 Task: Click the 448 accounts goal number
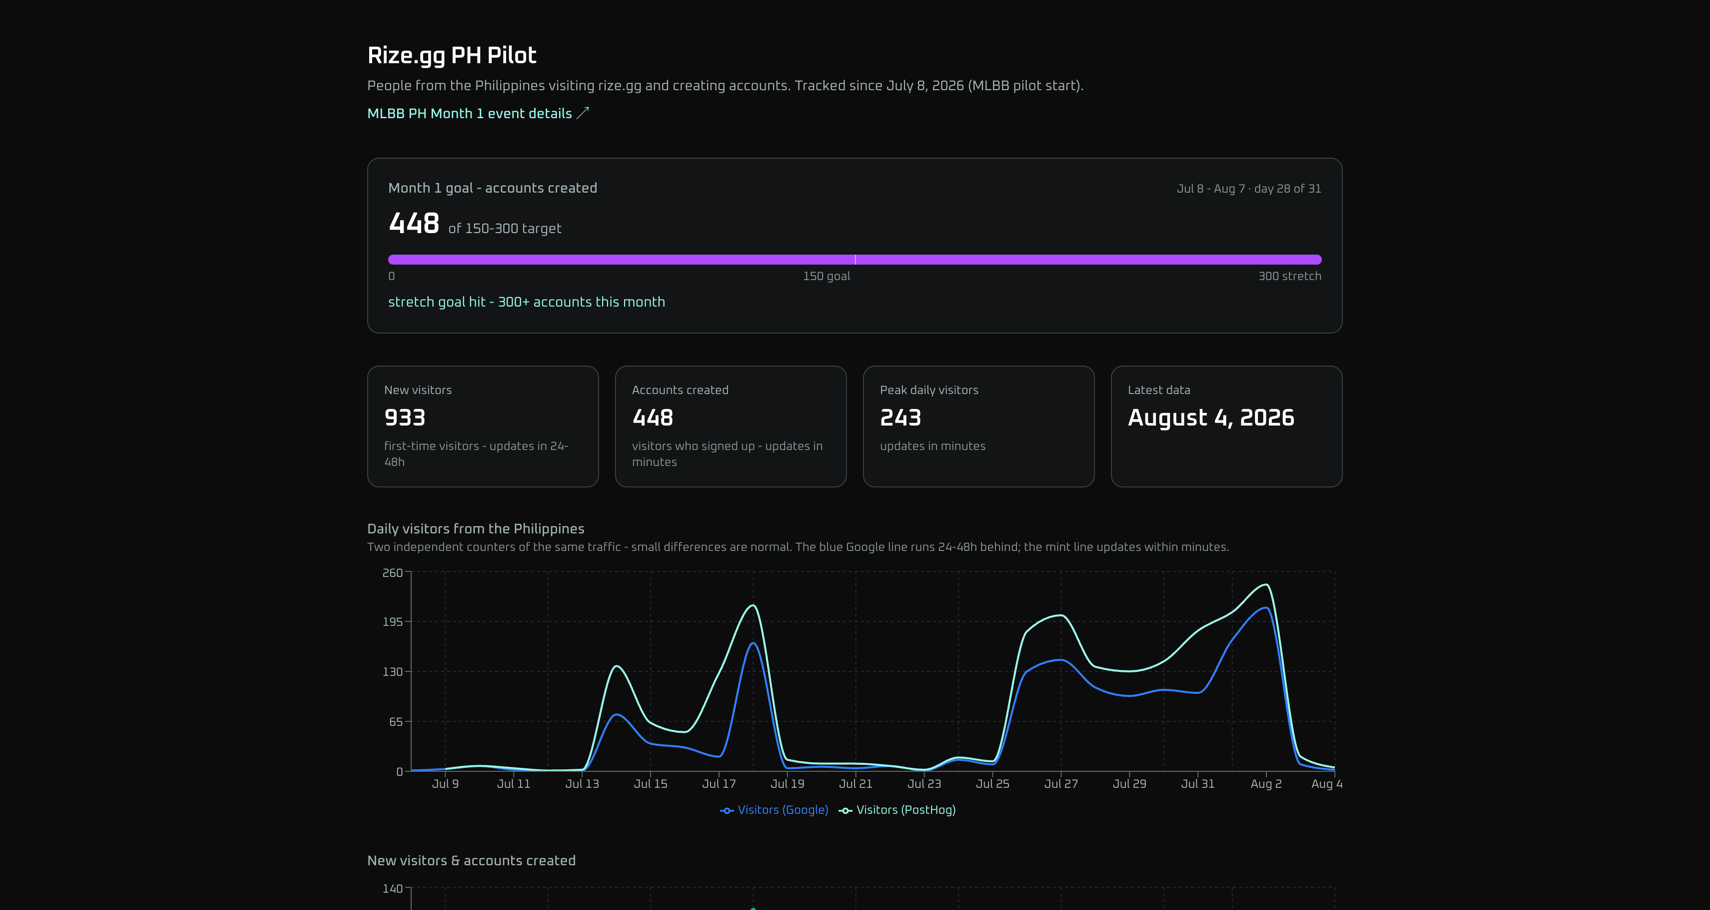[414, 224]
